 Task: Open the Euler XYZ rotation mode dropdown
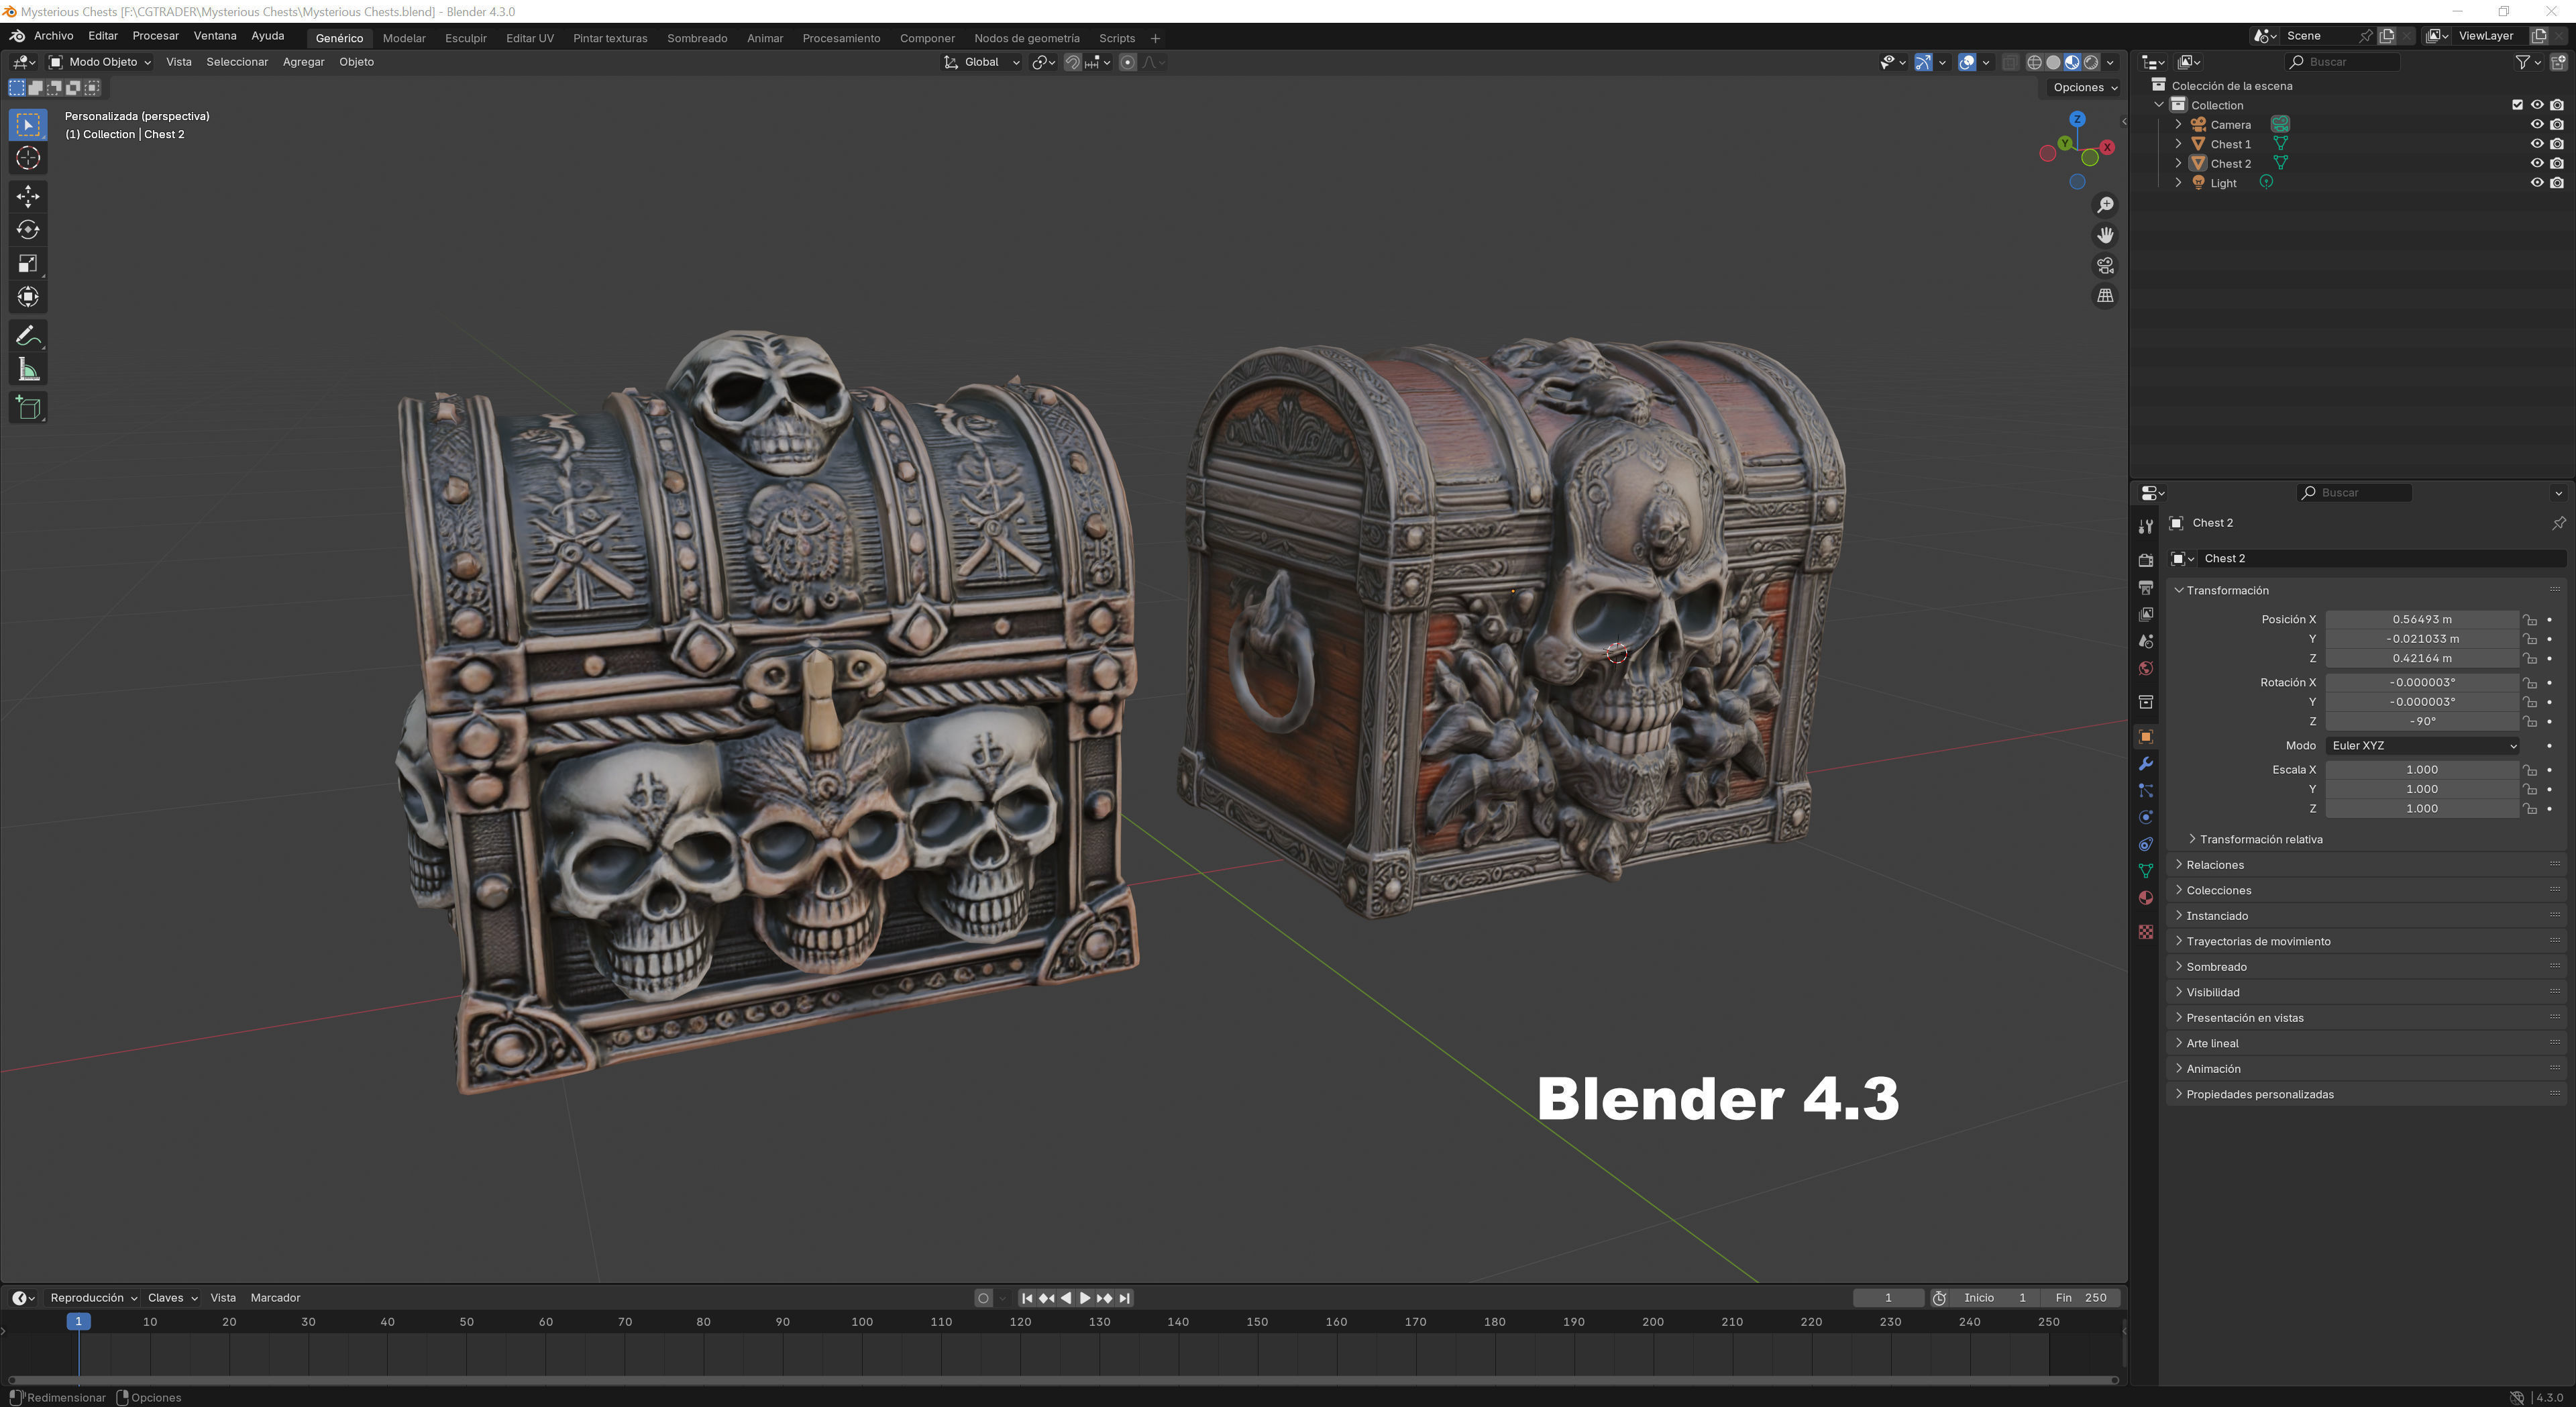(2421, 746)
